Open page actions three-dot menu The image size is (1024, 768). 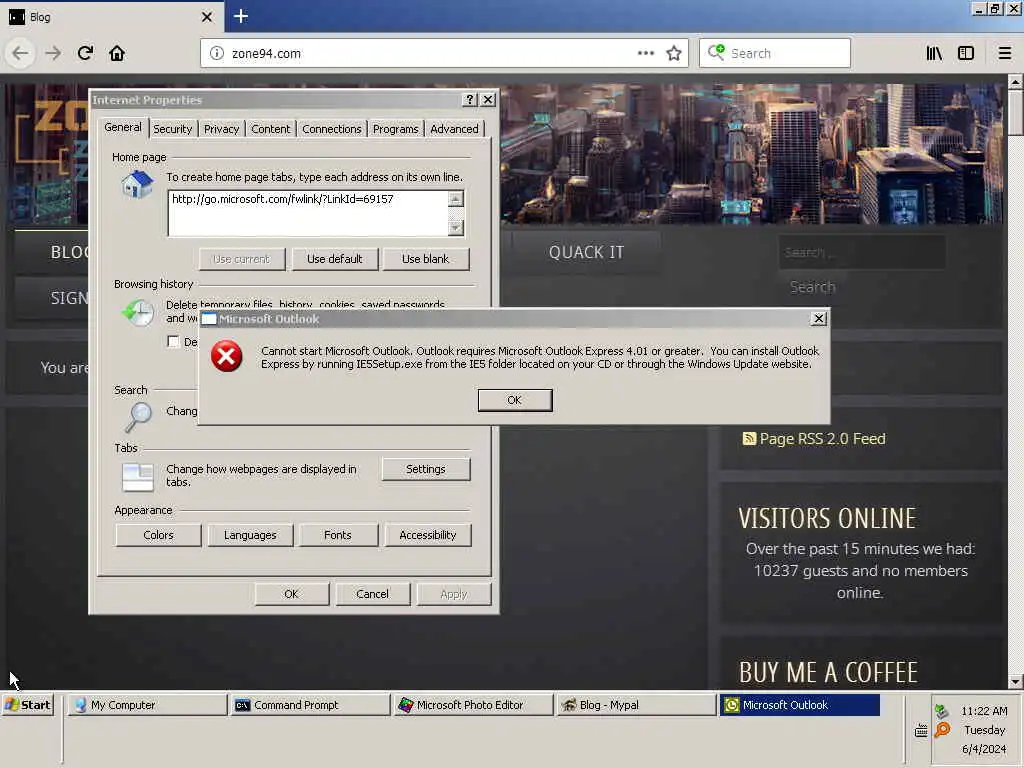tap(645, 53)
